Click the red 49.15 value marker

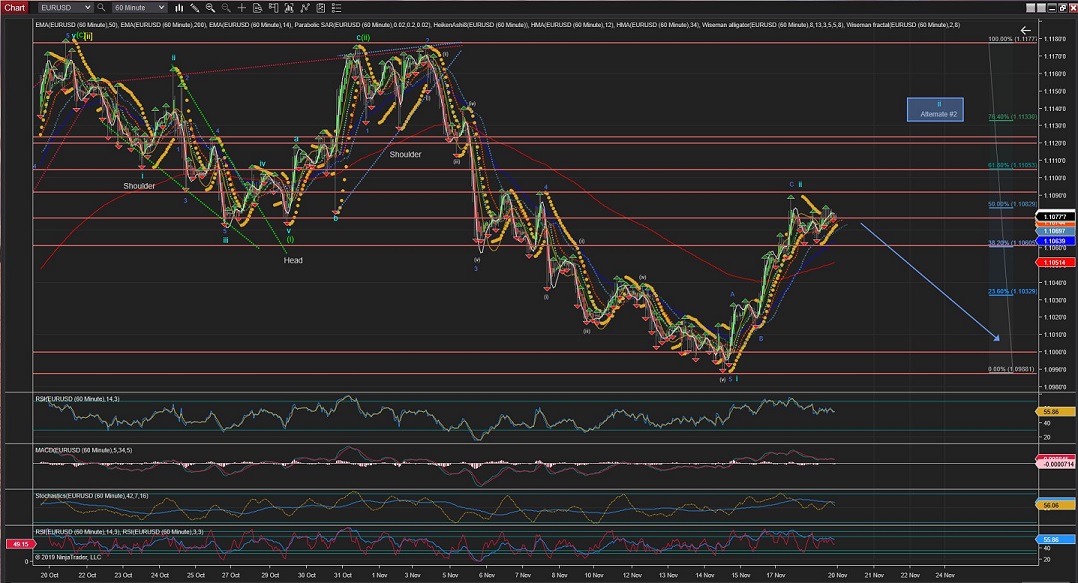coord(20,544)
